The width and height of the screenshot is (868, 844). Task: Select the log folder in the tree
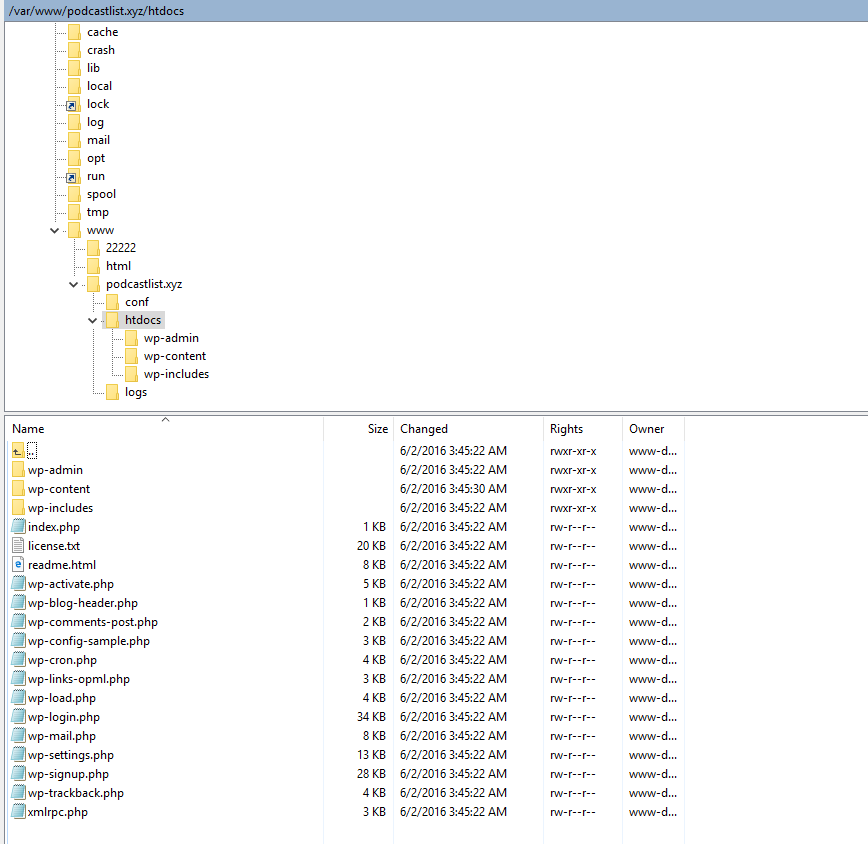click(x=95, y=122)
